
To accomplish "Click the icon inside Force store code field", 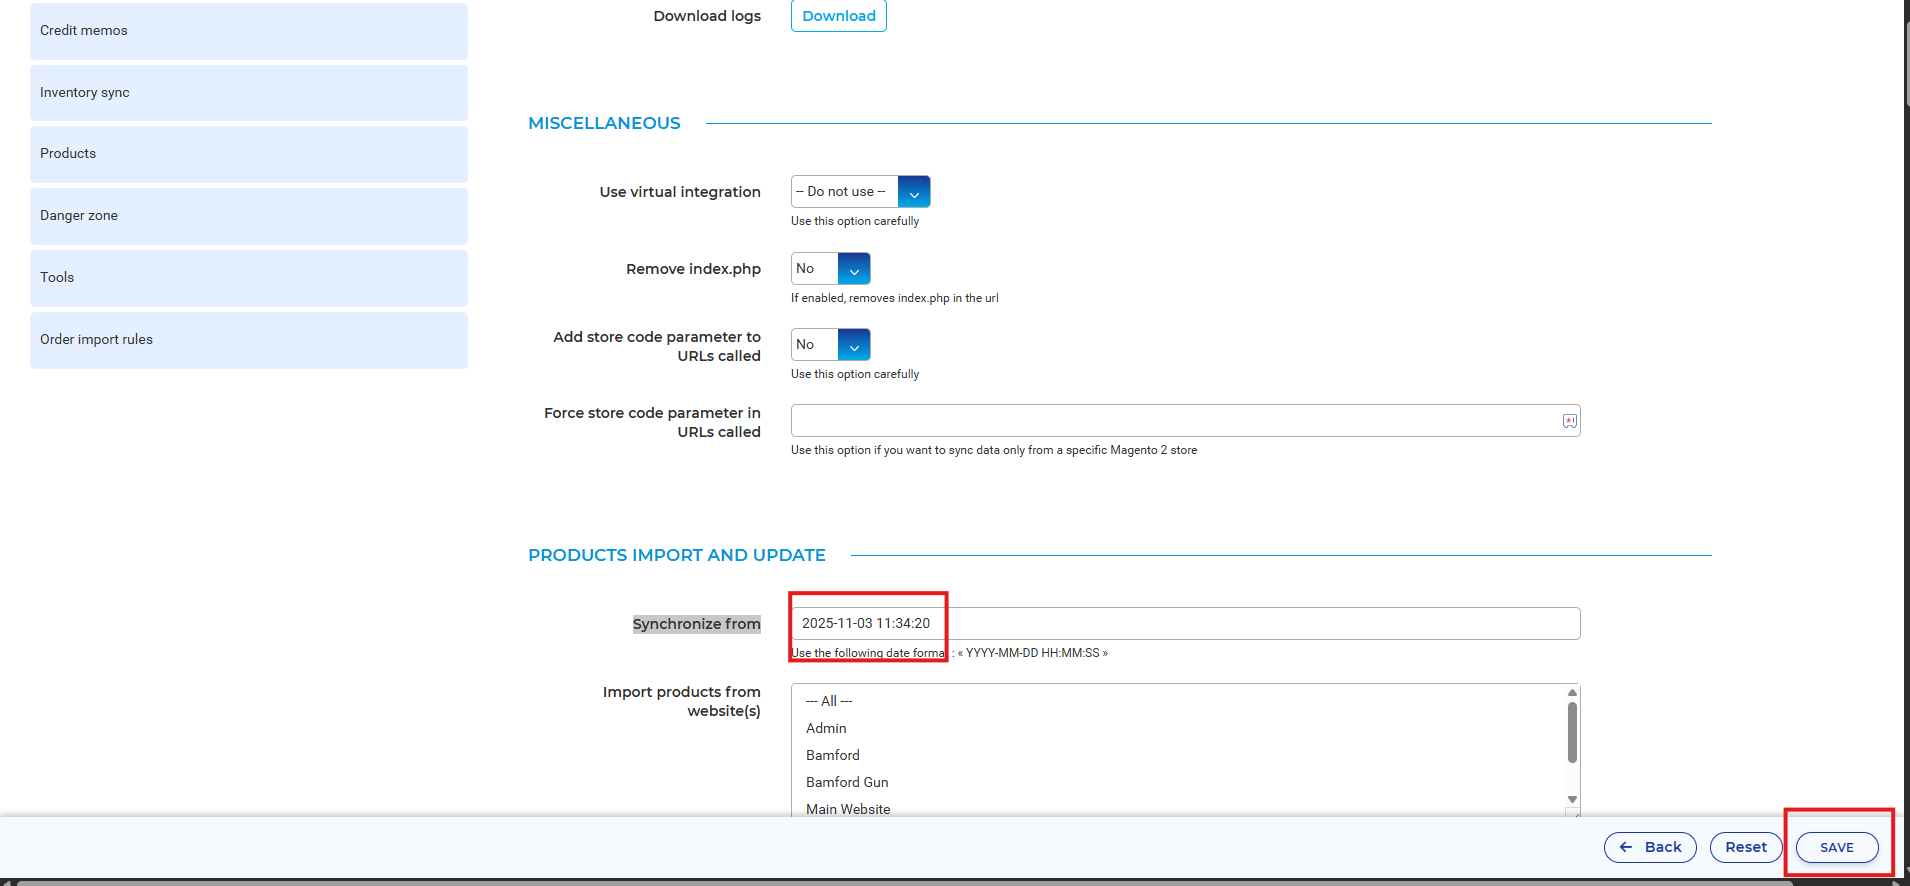I will coord(1569,421).
